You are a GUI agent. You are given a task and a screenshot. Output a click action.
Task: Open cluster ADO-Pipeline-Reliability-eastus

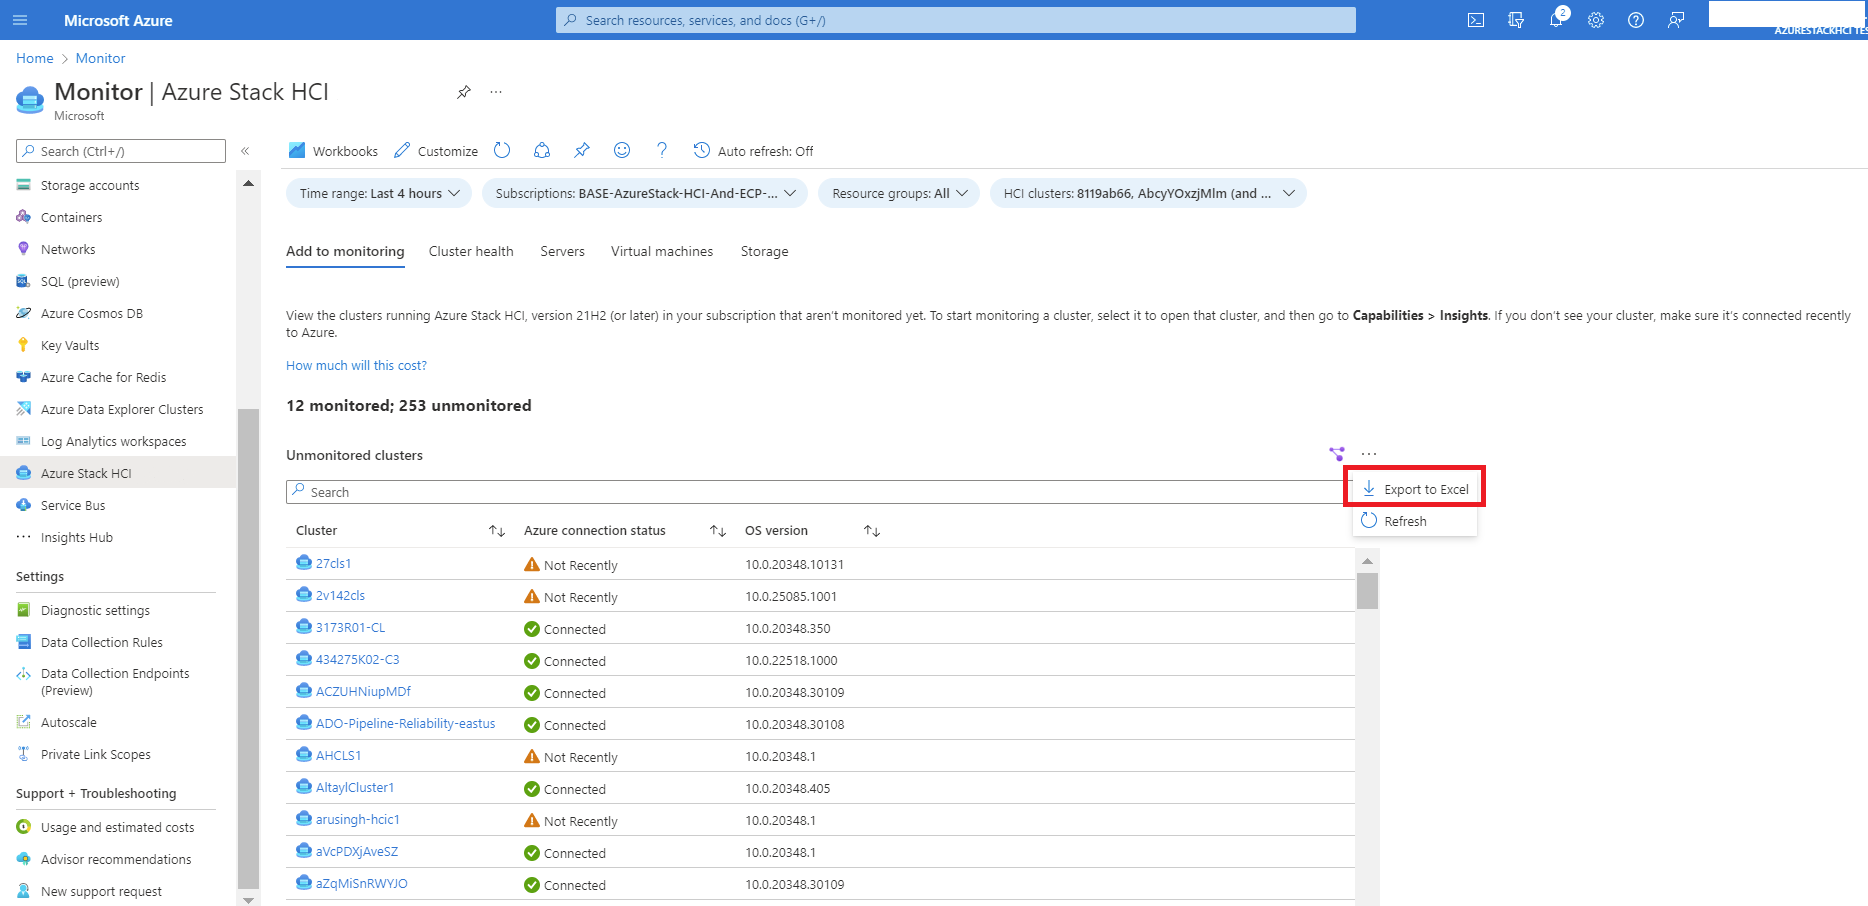coord(405,724)
